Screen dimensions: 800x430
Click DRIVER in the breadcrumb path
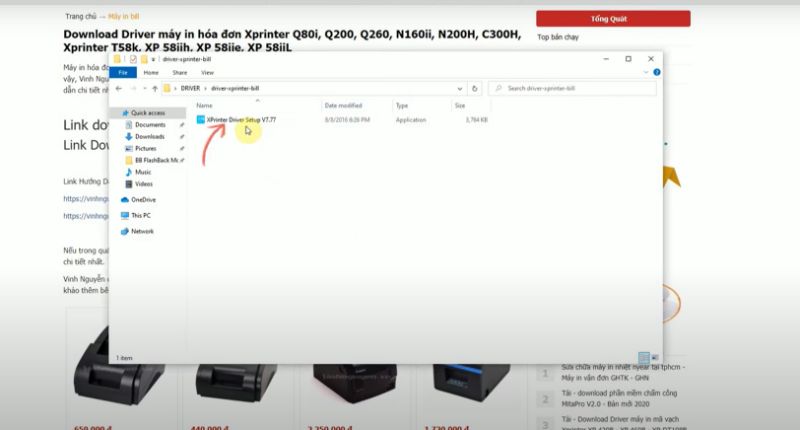[190, 88]
